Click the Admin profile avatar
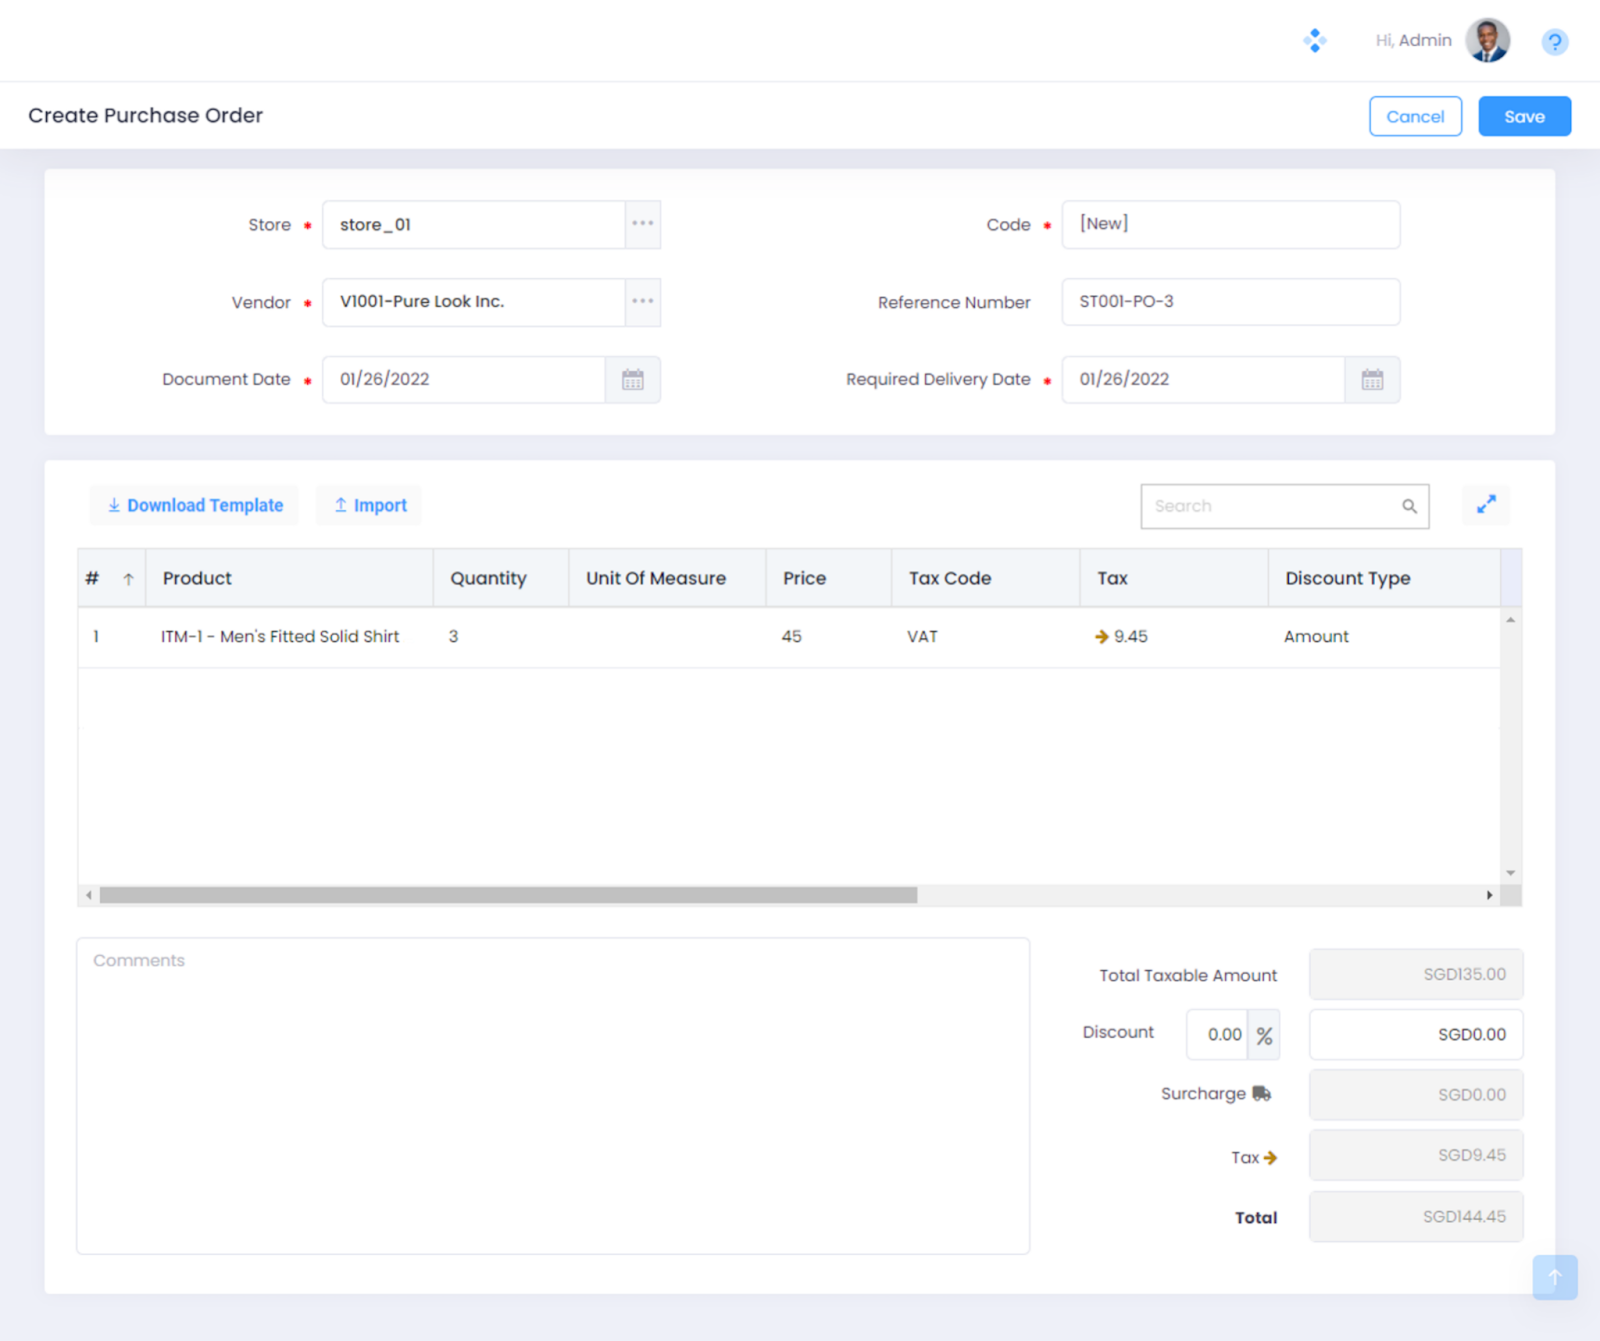 pos(1487,41)
